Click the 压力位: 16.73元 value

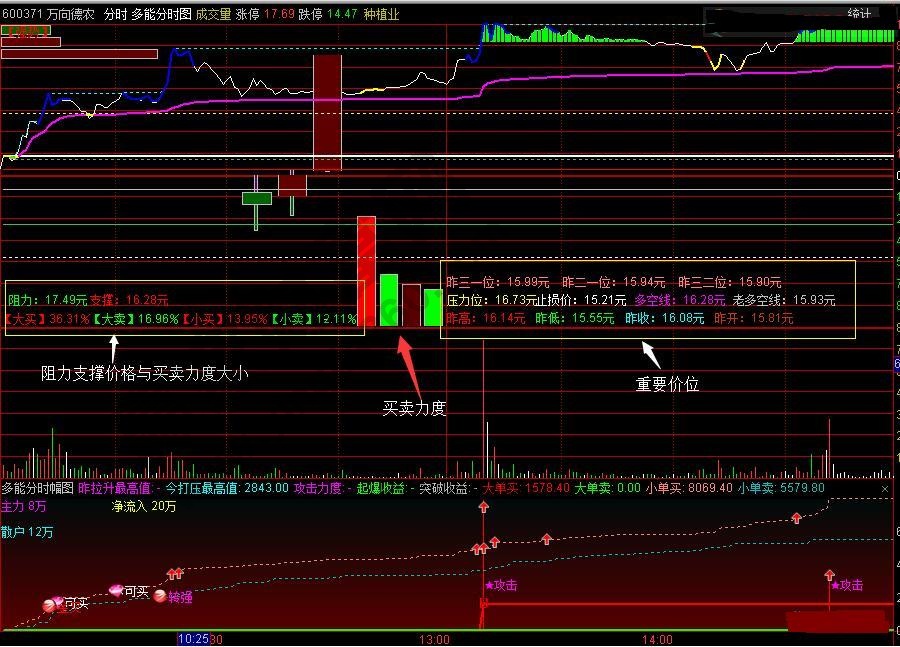(492, 300)
